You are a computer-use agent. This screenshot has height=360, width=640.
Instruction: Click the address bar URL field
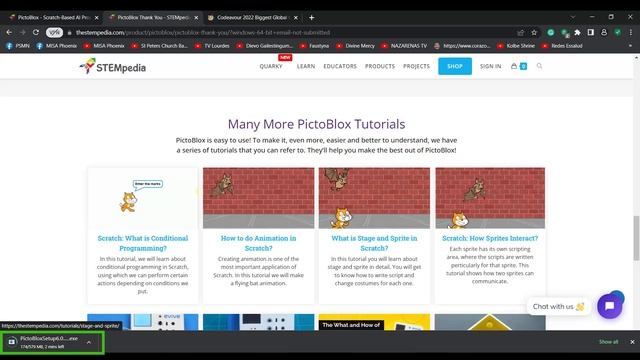[286, 32]
